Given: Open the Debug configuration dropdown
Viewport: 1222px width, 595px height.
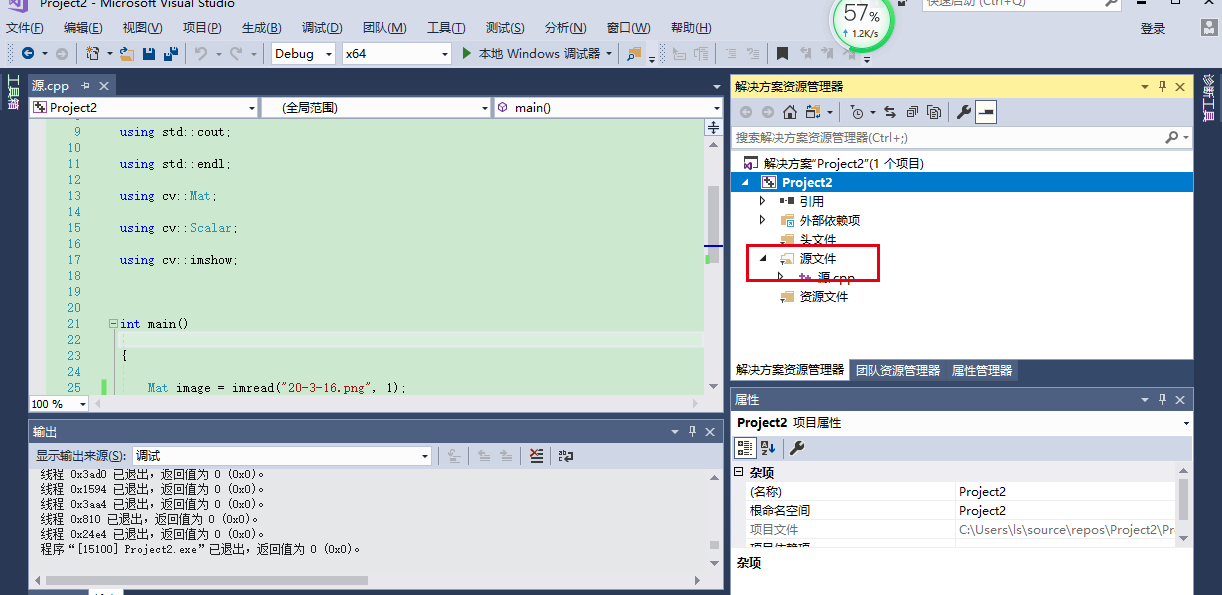Looking at the screenshot, I should click(328, 54).
